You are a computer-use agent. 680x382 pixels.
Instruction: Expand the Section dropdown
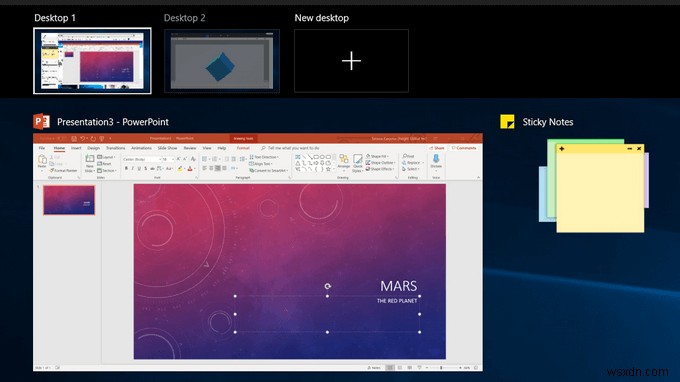tap(107, 170)
